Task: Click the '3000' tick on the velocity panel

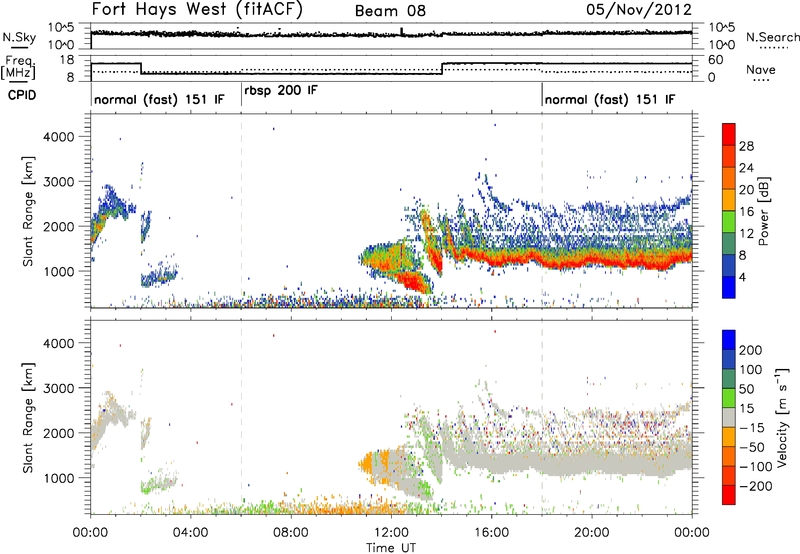Action: [58, 388]
